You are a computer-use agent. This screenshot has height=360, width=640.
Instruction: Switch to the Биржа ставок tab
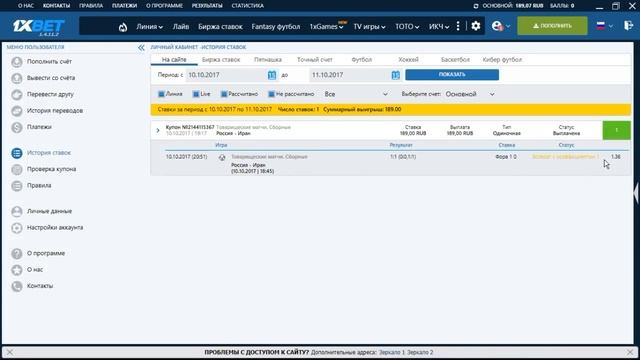(x=221, y=60)
